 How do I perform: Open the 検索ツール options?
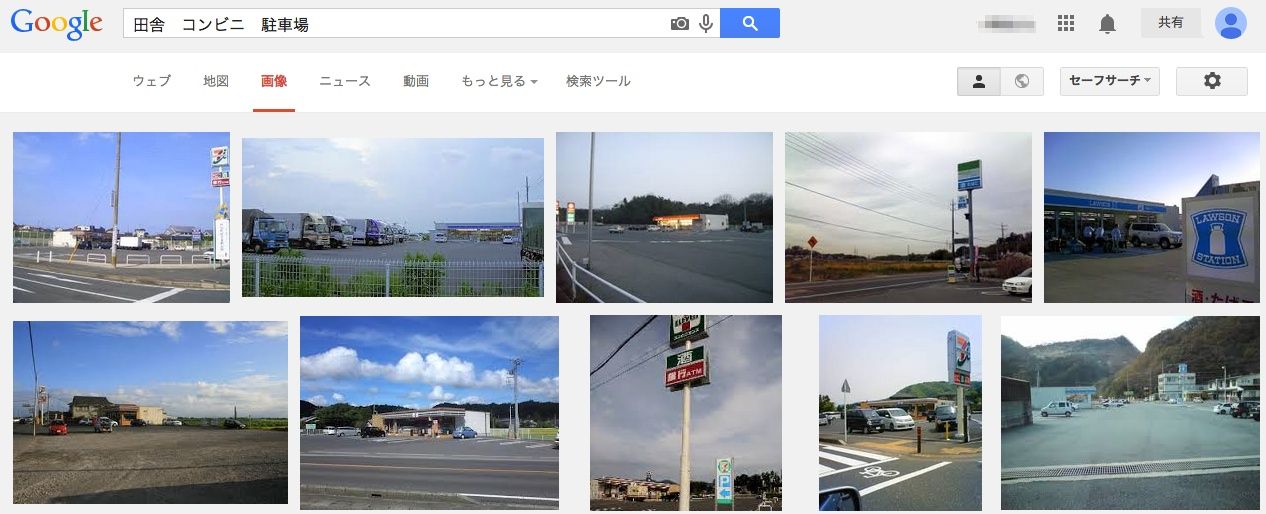click(598, 81)
